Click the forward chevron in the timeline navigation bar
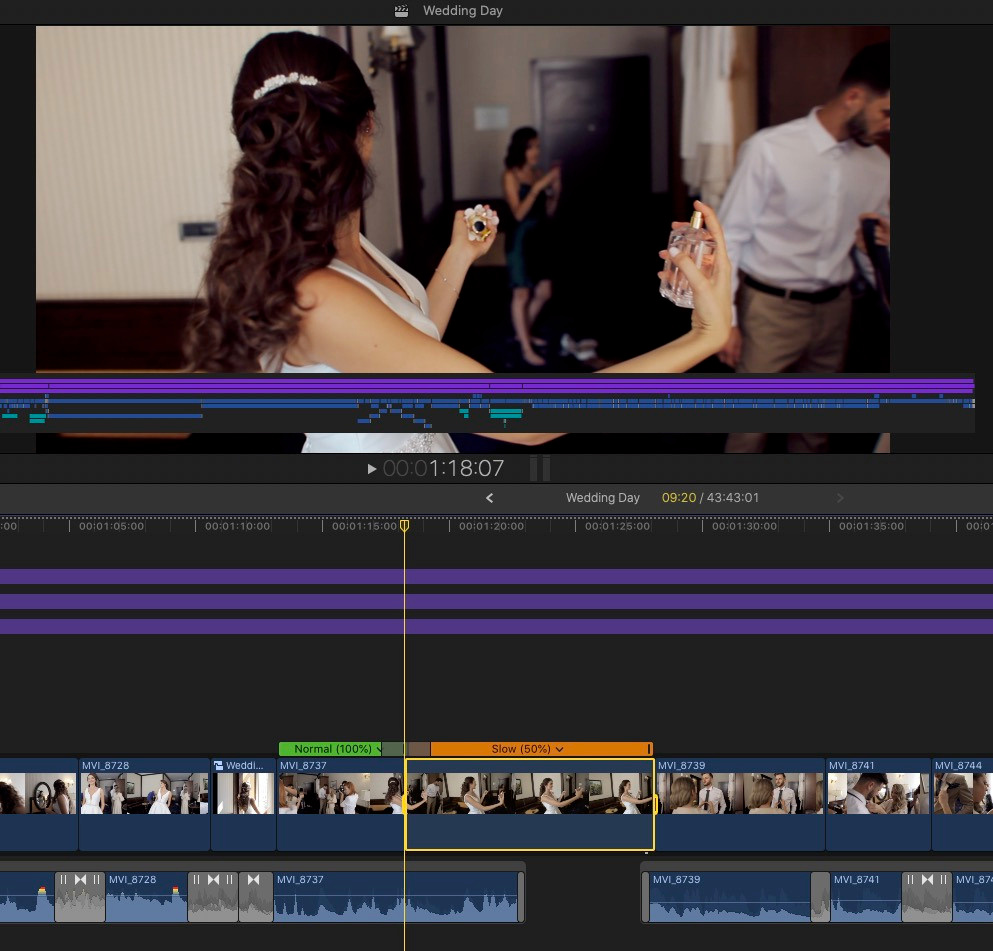 tap(840, 497)
